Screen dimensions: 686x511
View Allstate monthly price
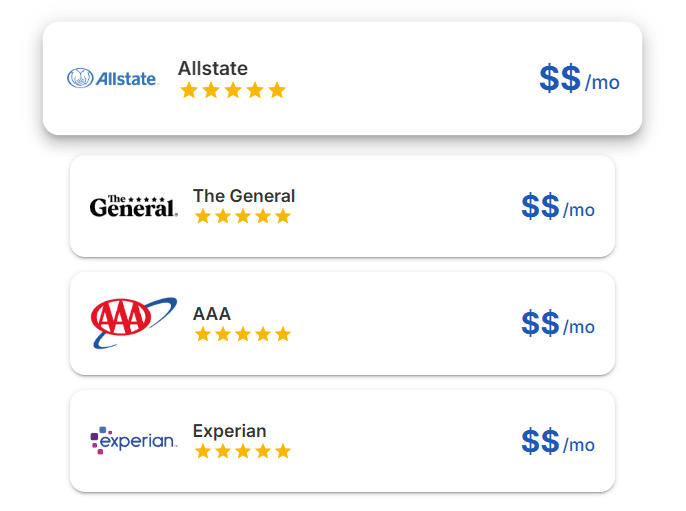579,79
